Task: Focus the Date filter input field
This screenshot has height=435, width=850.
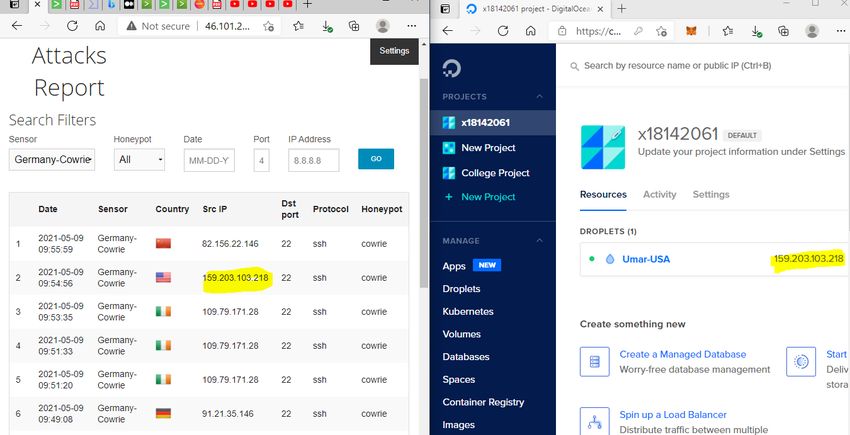Action: [209, 161]
